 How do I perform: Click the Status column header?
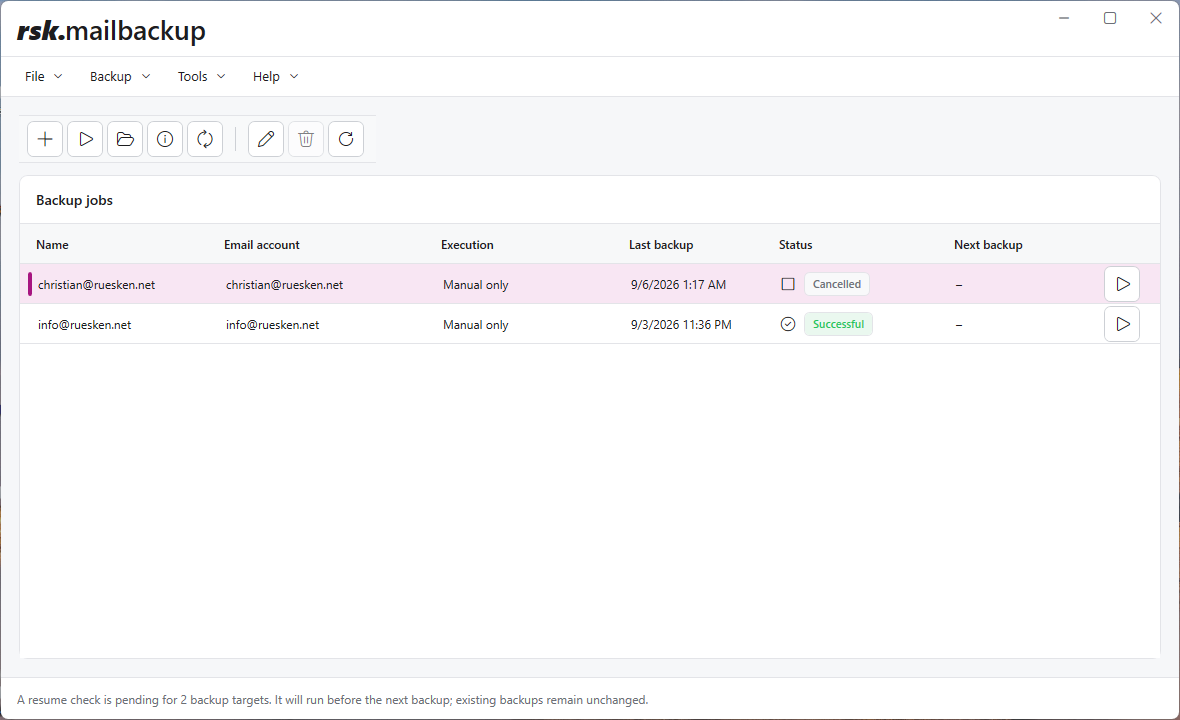click(x=795, y=245)
